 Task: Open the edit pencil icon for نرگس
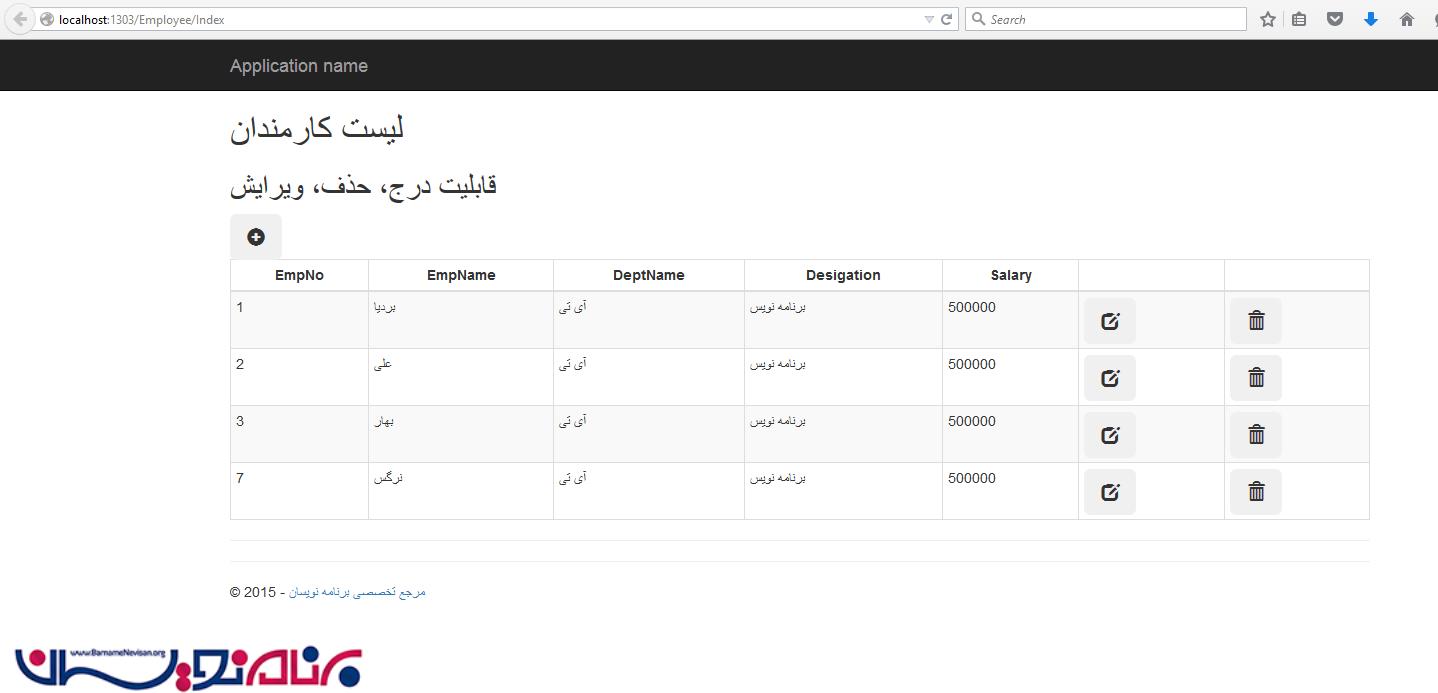tap(1110, 491)
